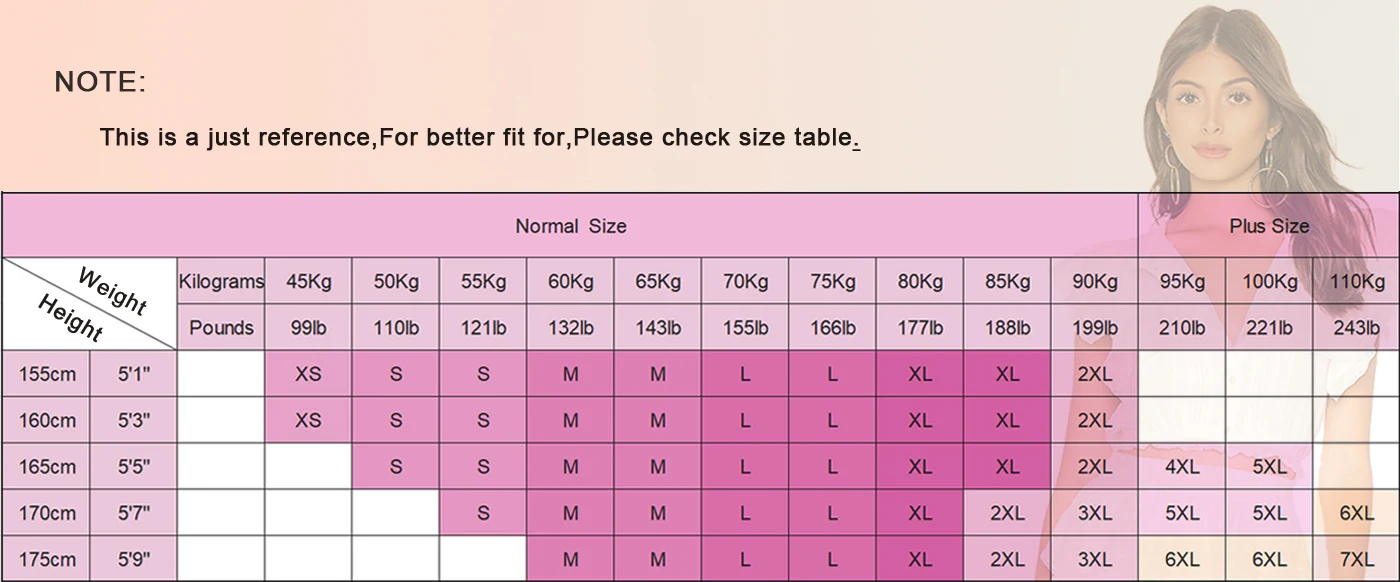Select the 155cm height row label
The image size is (1400, 582).
point(47,374)
